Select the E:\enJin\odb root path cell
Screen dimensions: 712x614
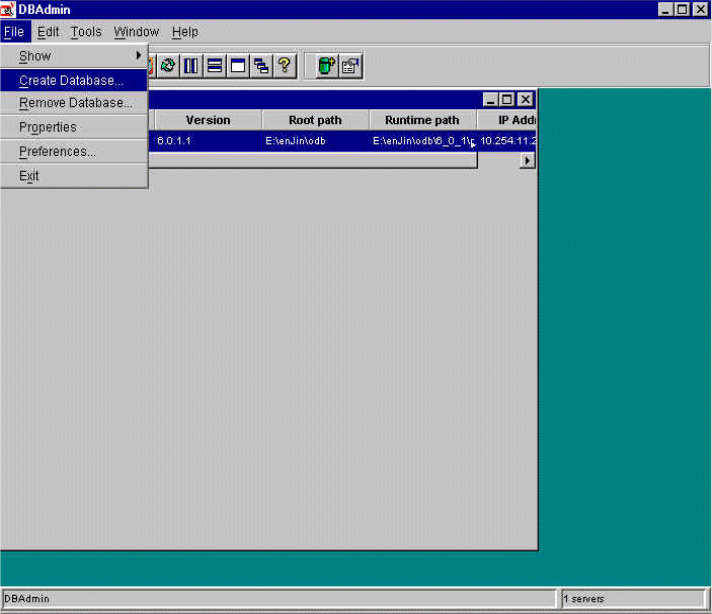(x=315, y=141)
